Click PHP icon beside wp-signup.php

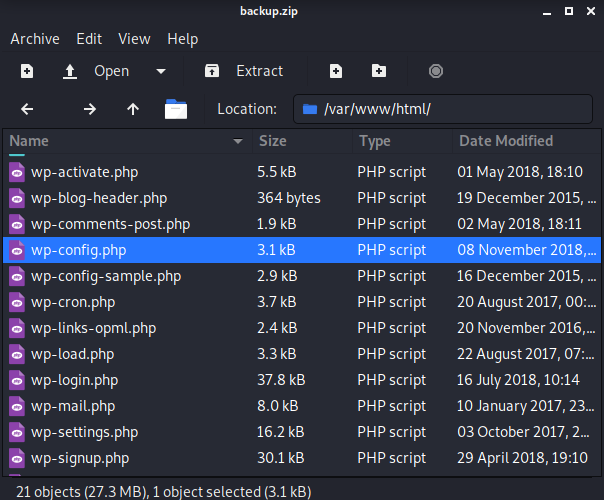(17, 458)
